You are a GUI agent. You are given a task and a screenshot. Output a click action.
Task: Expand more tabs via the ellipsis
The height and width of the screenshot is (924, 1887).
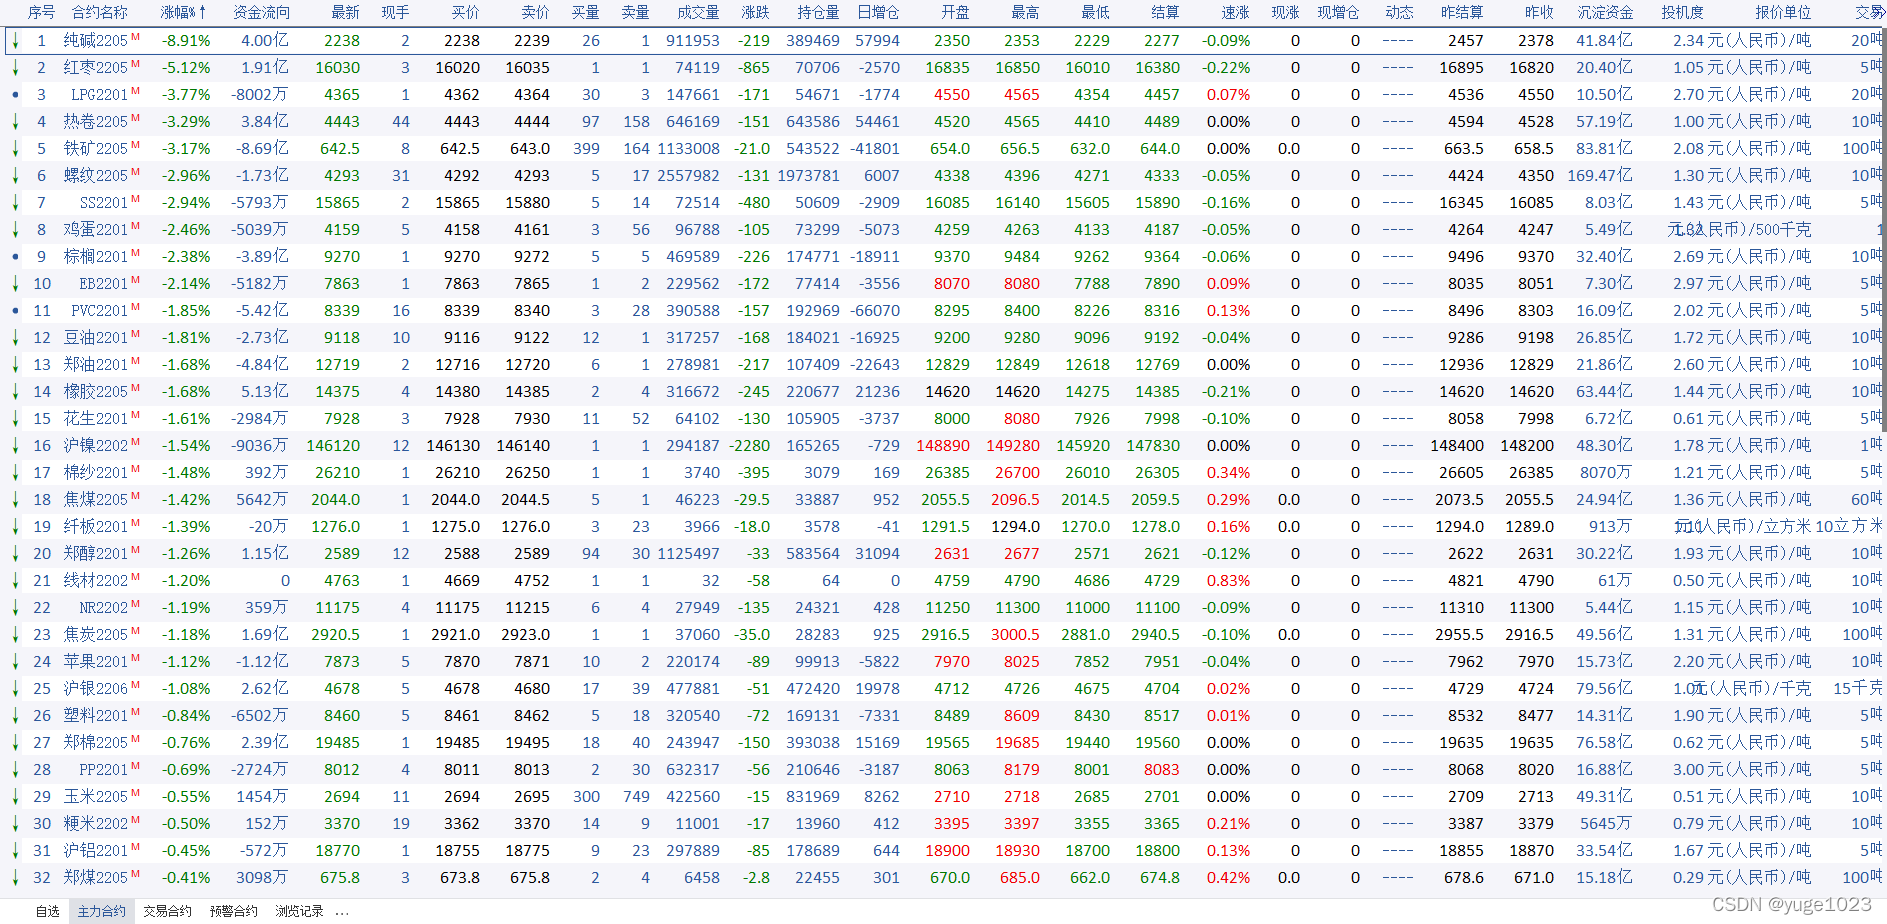[x=342, y=912]
